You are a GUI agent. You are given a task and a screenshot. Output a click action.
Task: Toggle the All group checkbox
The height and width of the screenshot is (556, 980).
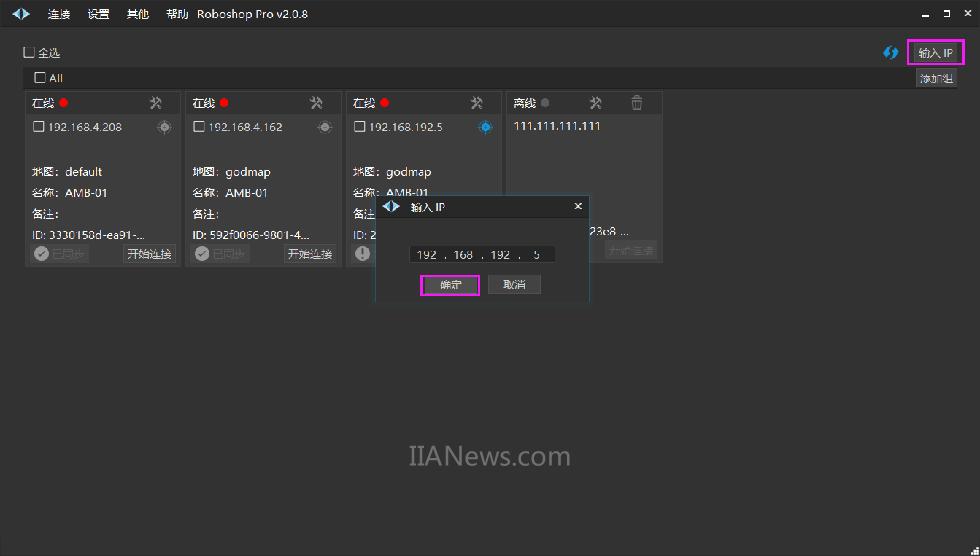coord(40,78)
